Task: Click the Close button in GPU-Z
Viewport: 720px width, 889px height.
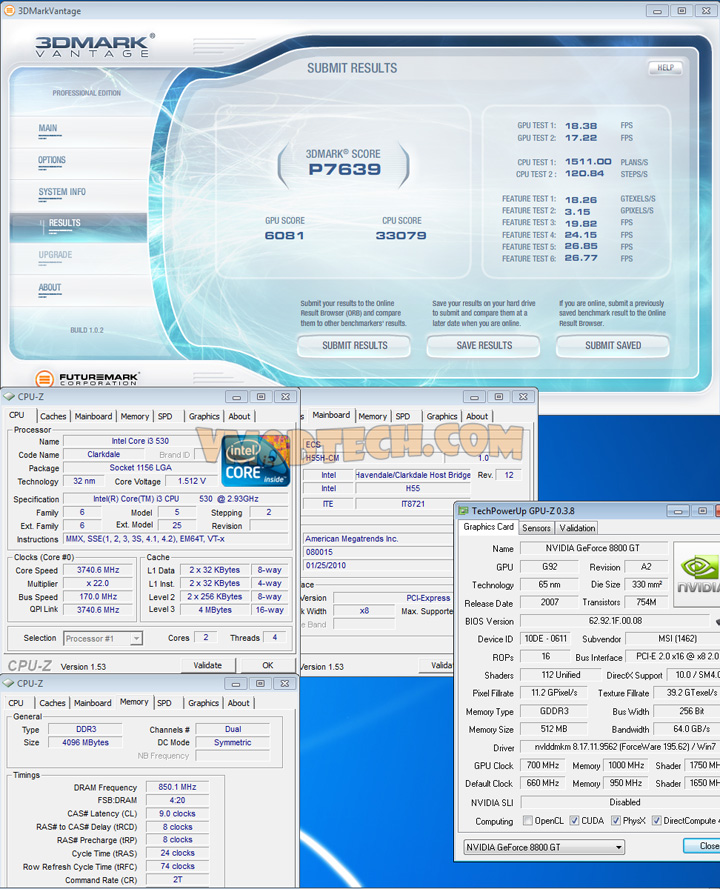Action: point(703,846)
